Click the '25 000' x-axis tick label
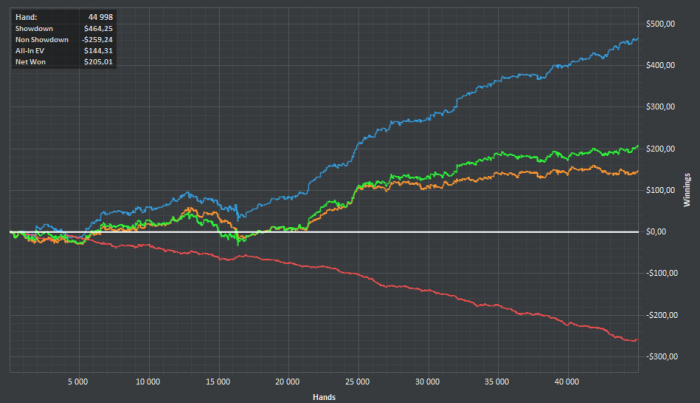Image resolution: width=700 pixels, height=403 pixels. click(357, 382)
